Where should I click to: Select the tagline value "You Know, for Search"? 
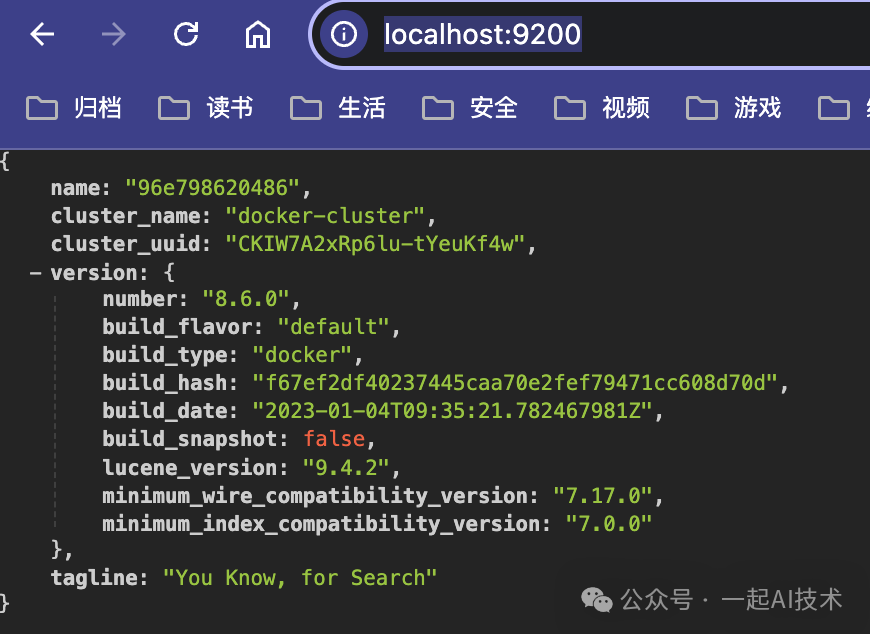(x=300, y=579)
